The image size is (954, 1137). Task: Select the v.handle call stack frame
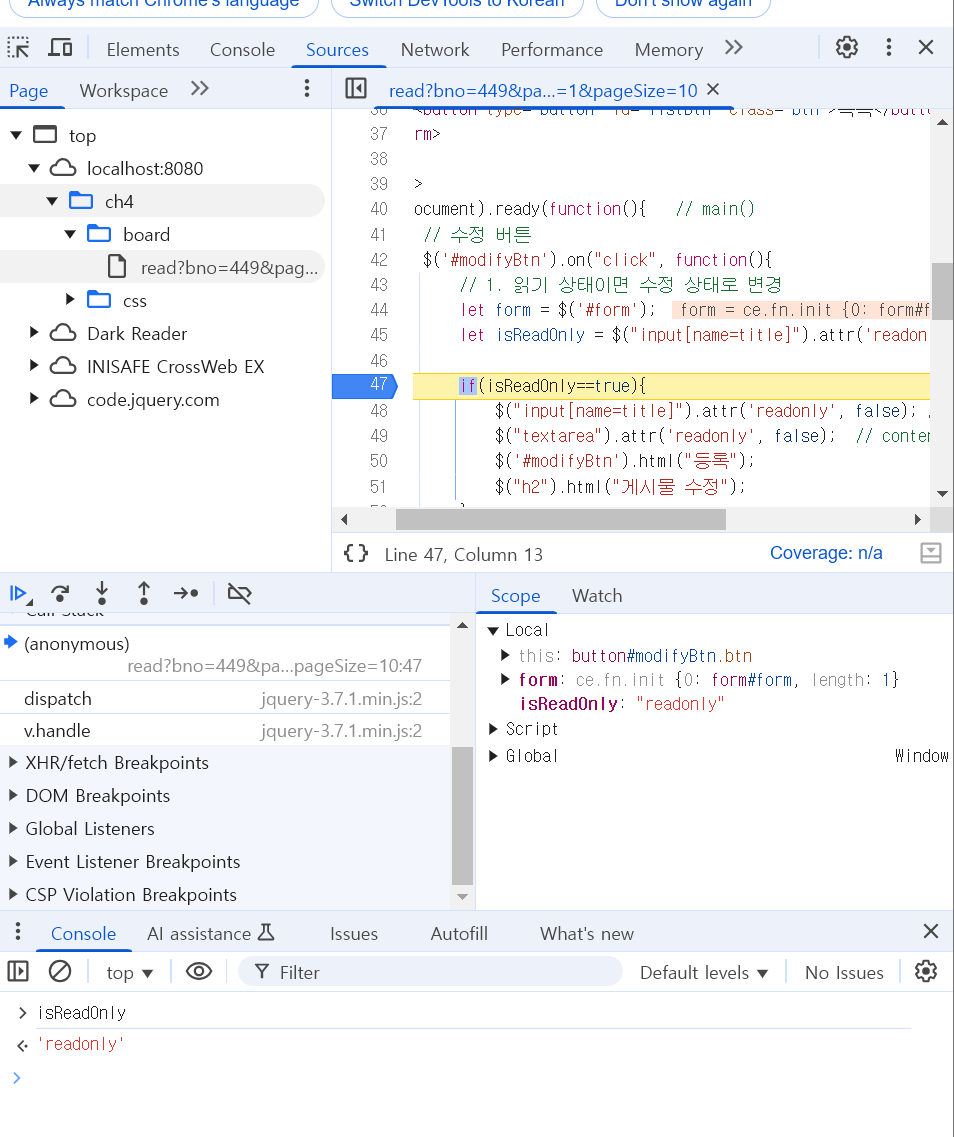[225, 730]
